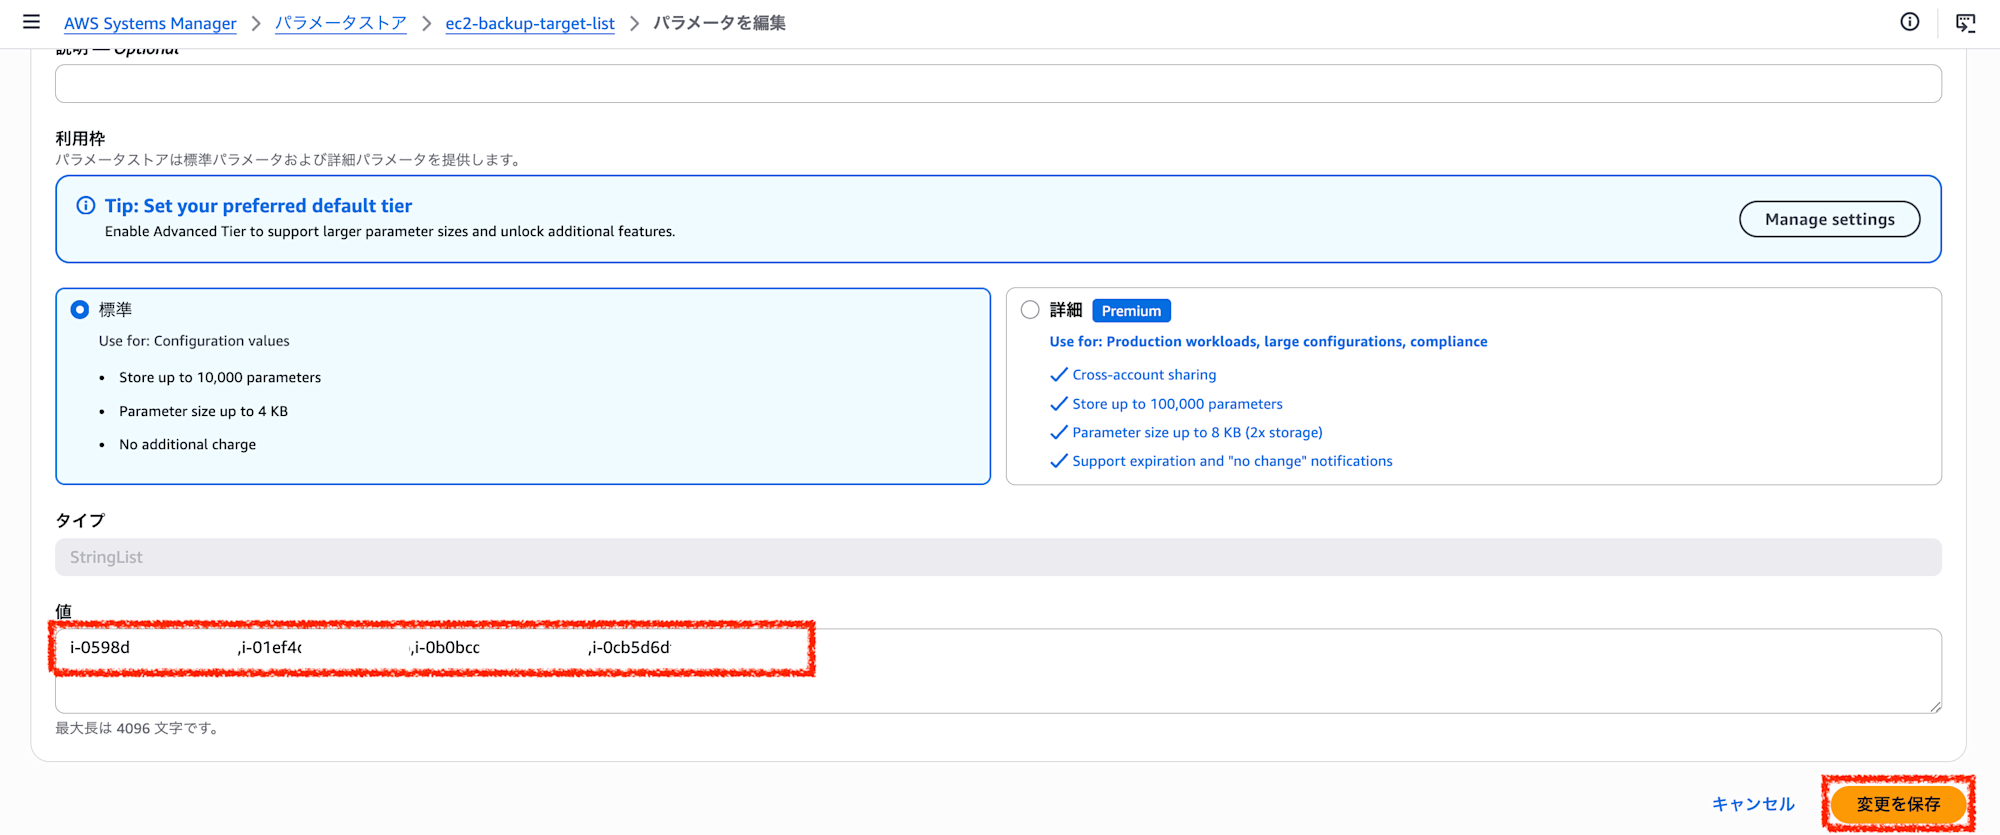Open the info panel icon
Viewport: 2000px width, 835px height.
tap(1910, 22)
